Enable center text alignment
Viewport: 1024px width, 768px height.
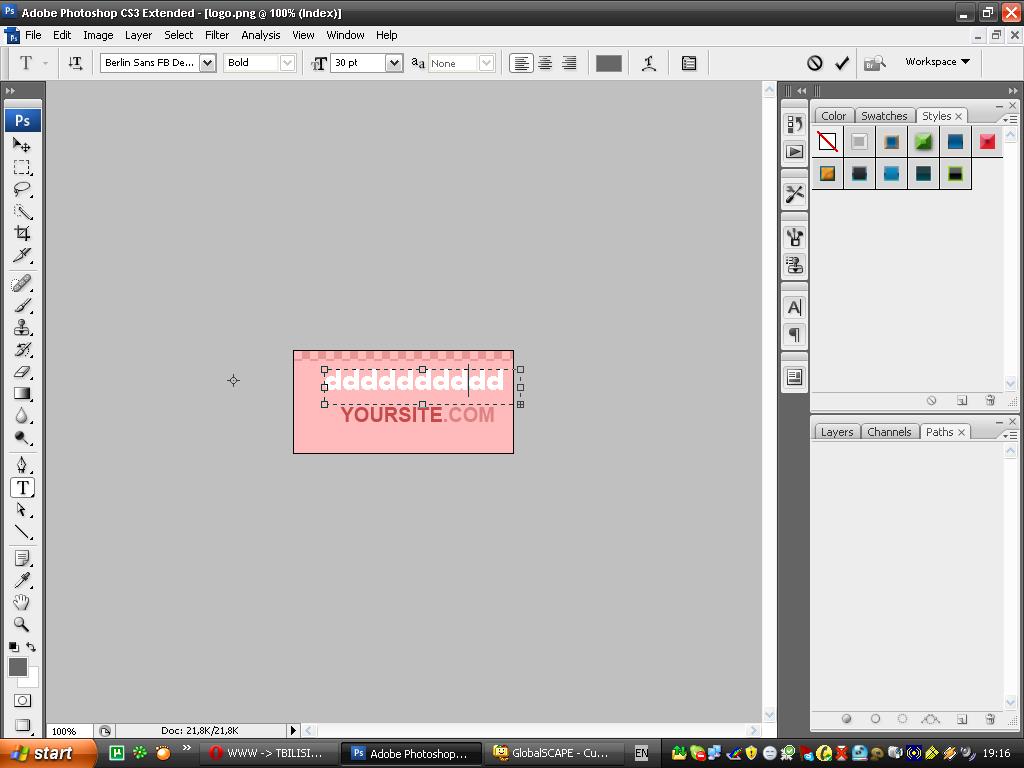[x=545, y=63]
